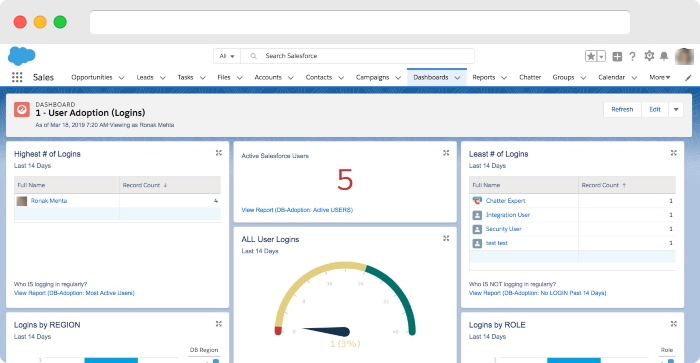The height and width of the screenshot is (363, 700).
Task: Open the Security User link
Action: click(504, 229)
